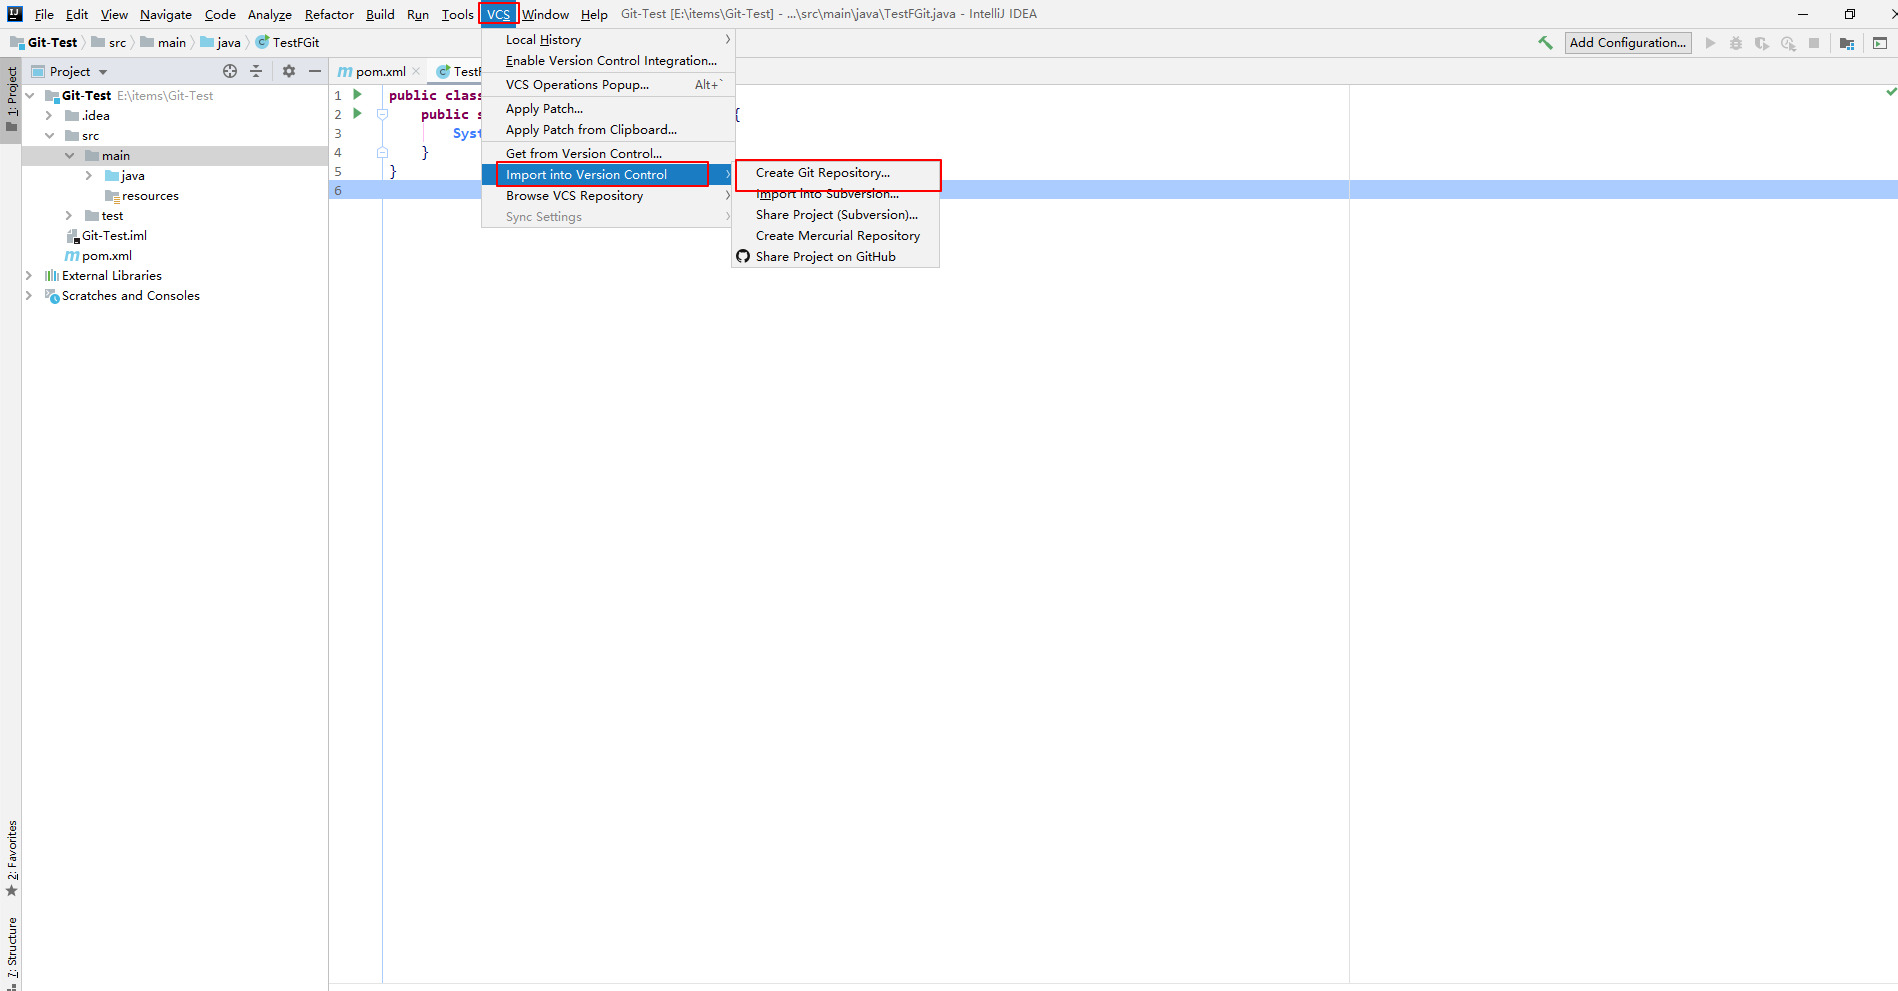1898x991 pixels.
Task: Open the File menu
Action: click(44, 14)
